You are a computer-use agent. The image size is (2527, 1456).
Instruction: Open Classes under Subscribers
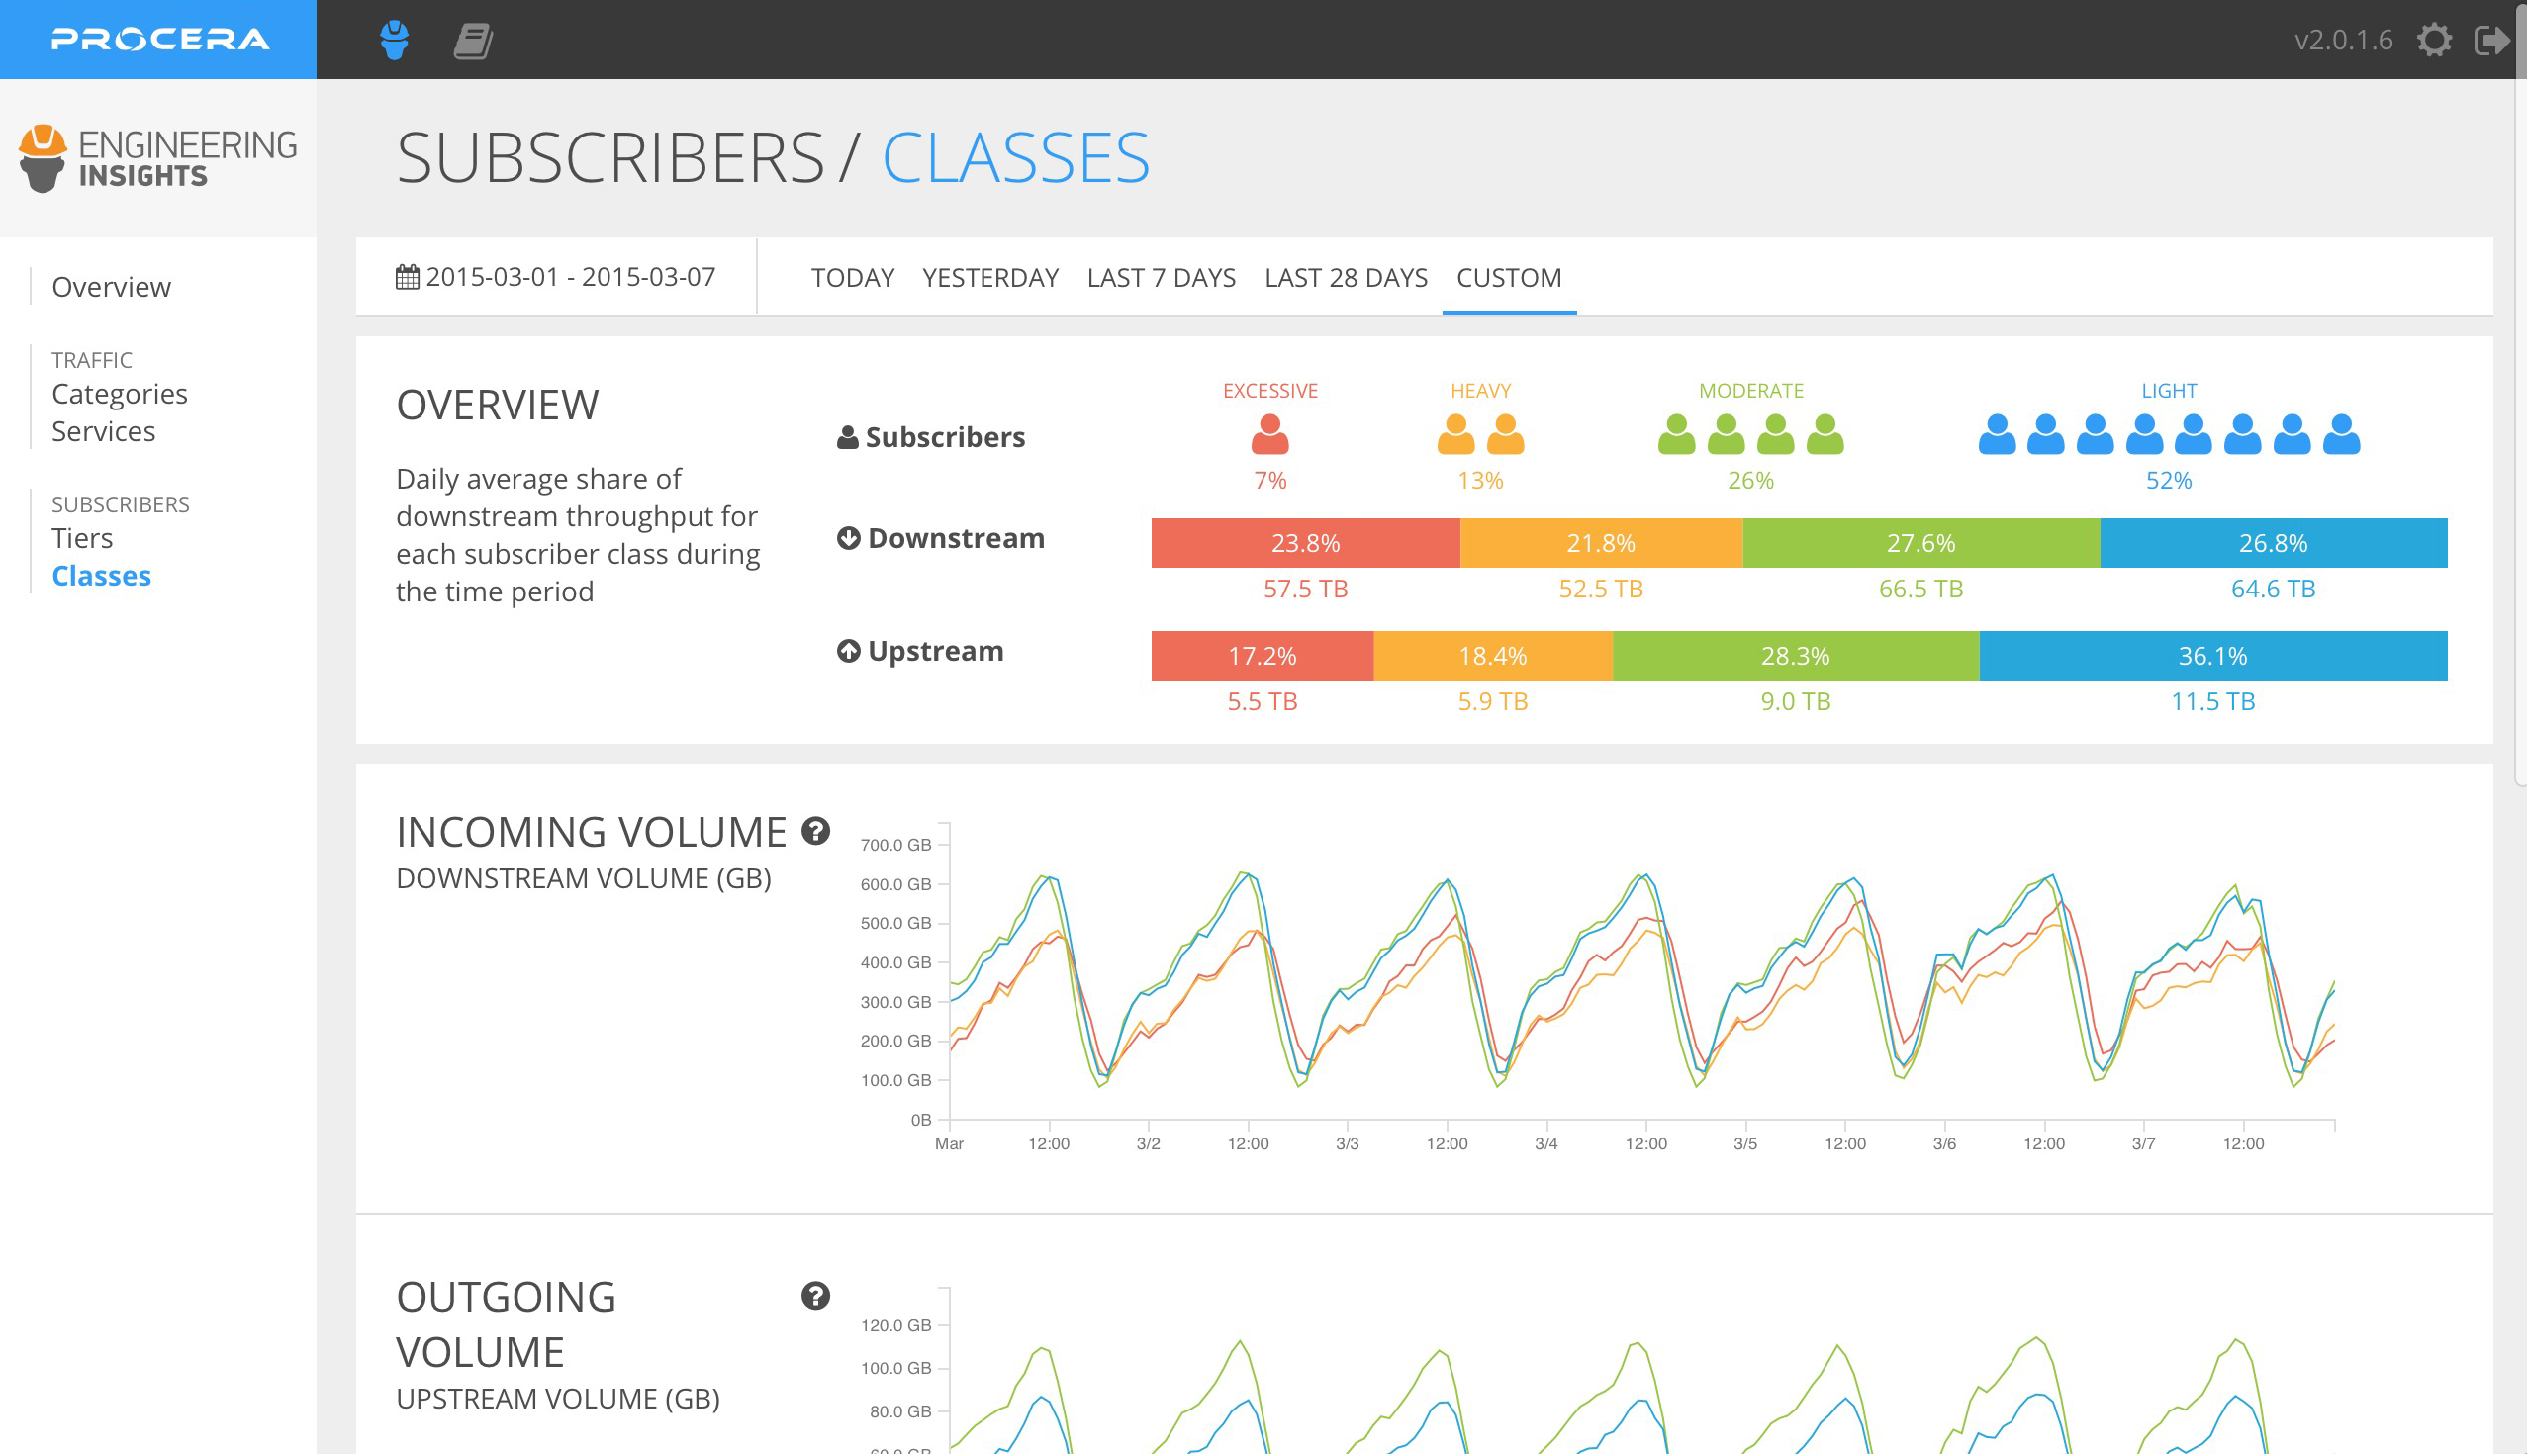pyautogui.click(x=101, y=576)
